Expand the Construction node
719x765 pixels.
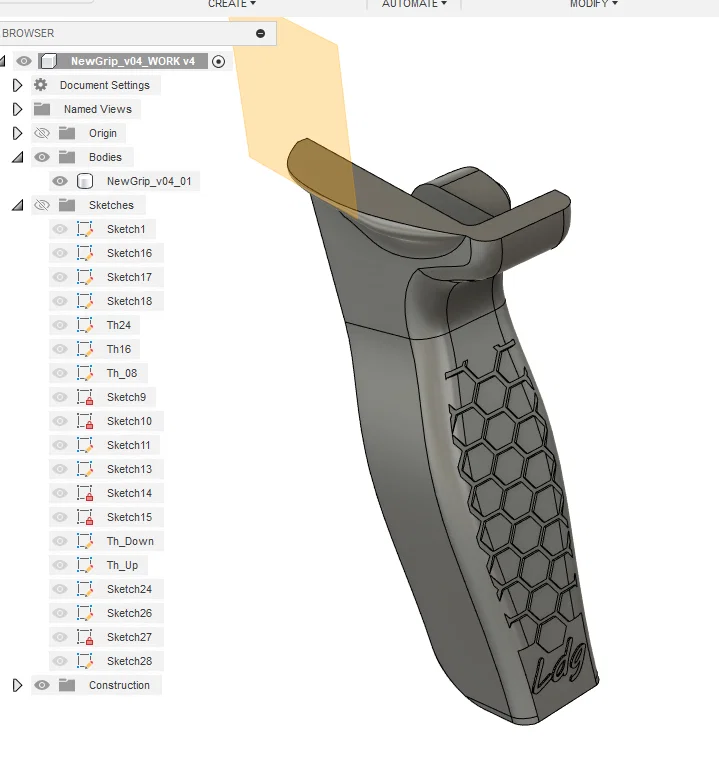pyautogui.click(x=17, y=685)
